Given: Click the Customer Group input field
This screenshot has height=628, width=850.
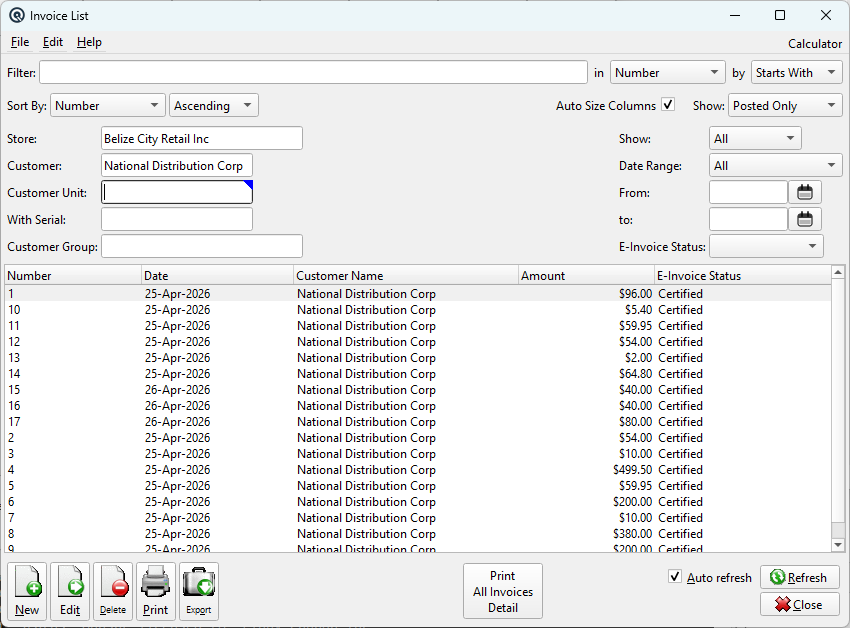Looking at the screenshot, I should click(202, 246).
